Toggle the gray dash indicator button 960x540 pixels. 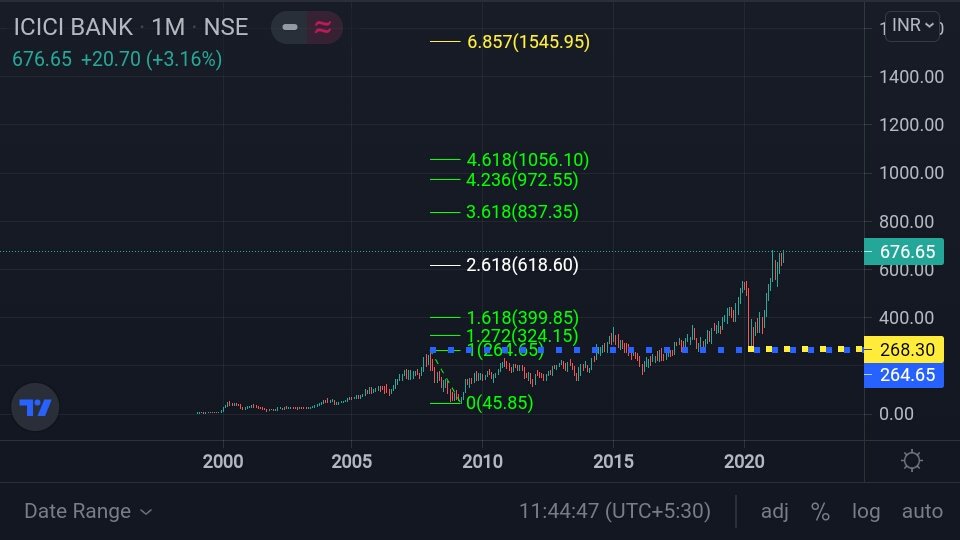290,27
